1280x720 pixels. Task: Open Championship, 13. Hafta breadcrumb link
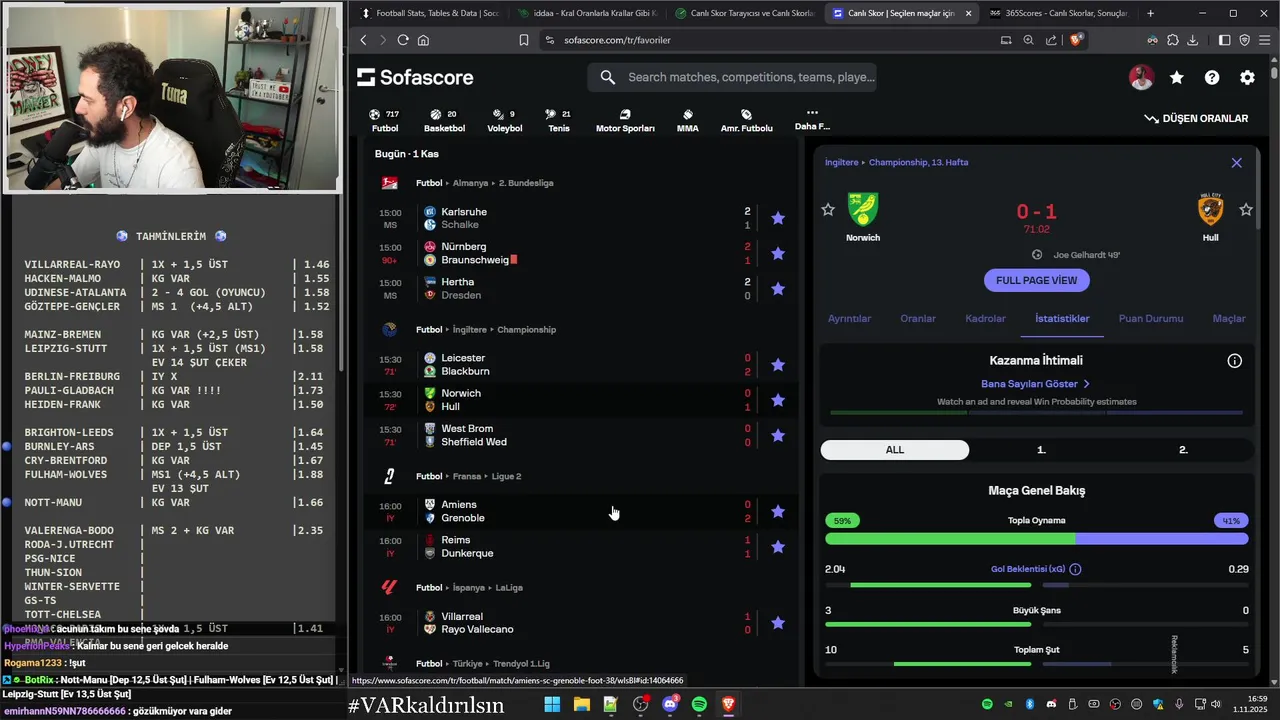click(918, 162)
